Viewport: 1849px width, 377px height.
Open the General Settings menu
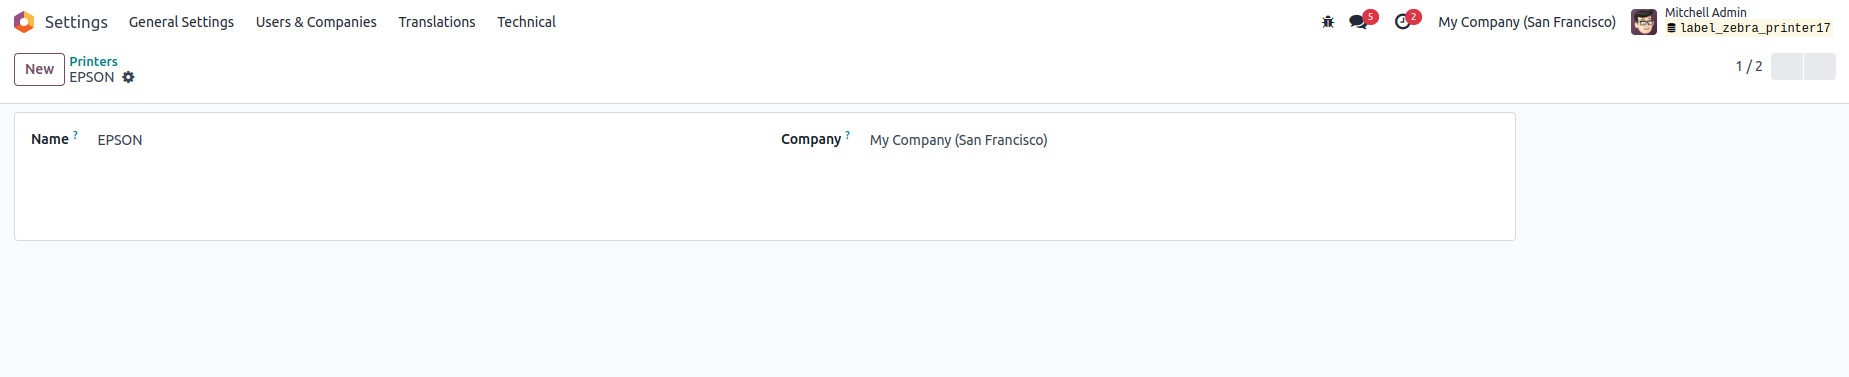[181, 21]
